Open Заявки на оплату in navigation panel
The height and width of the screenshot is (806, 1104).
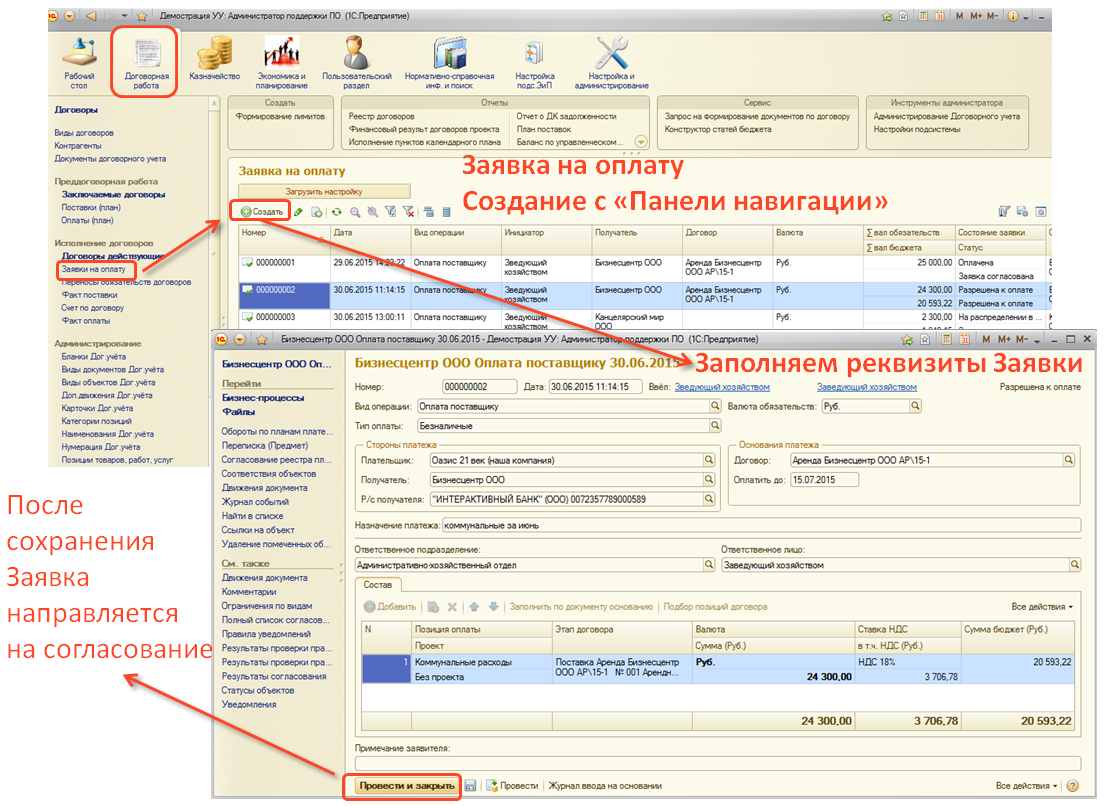tap(94, 269)
